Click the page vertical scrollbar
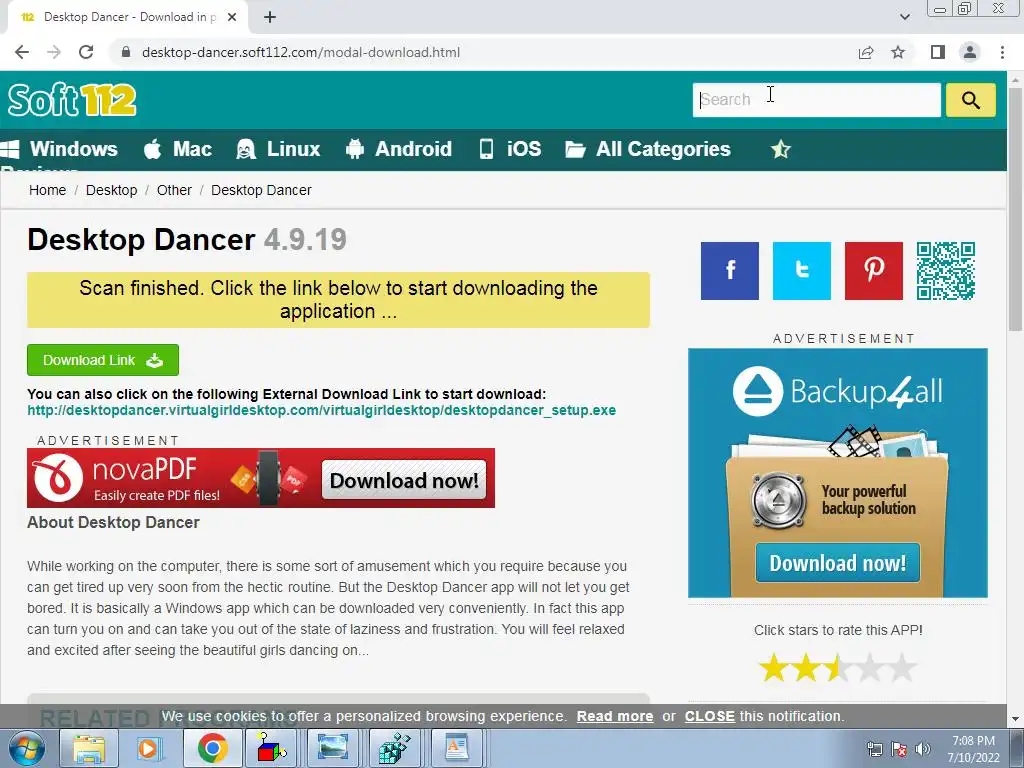The image size is (1024, 768). point(1016,209)
